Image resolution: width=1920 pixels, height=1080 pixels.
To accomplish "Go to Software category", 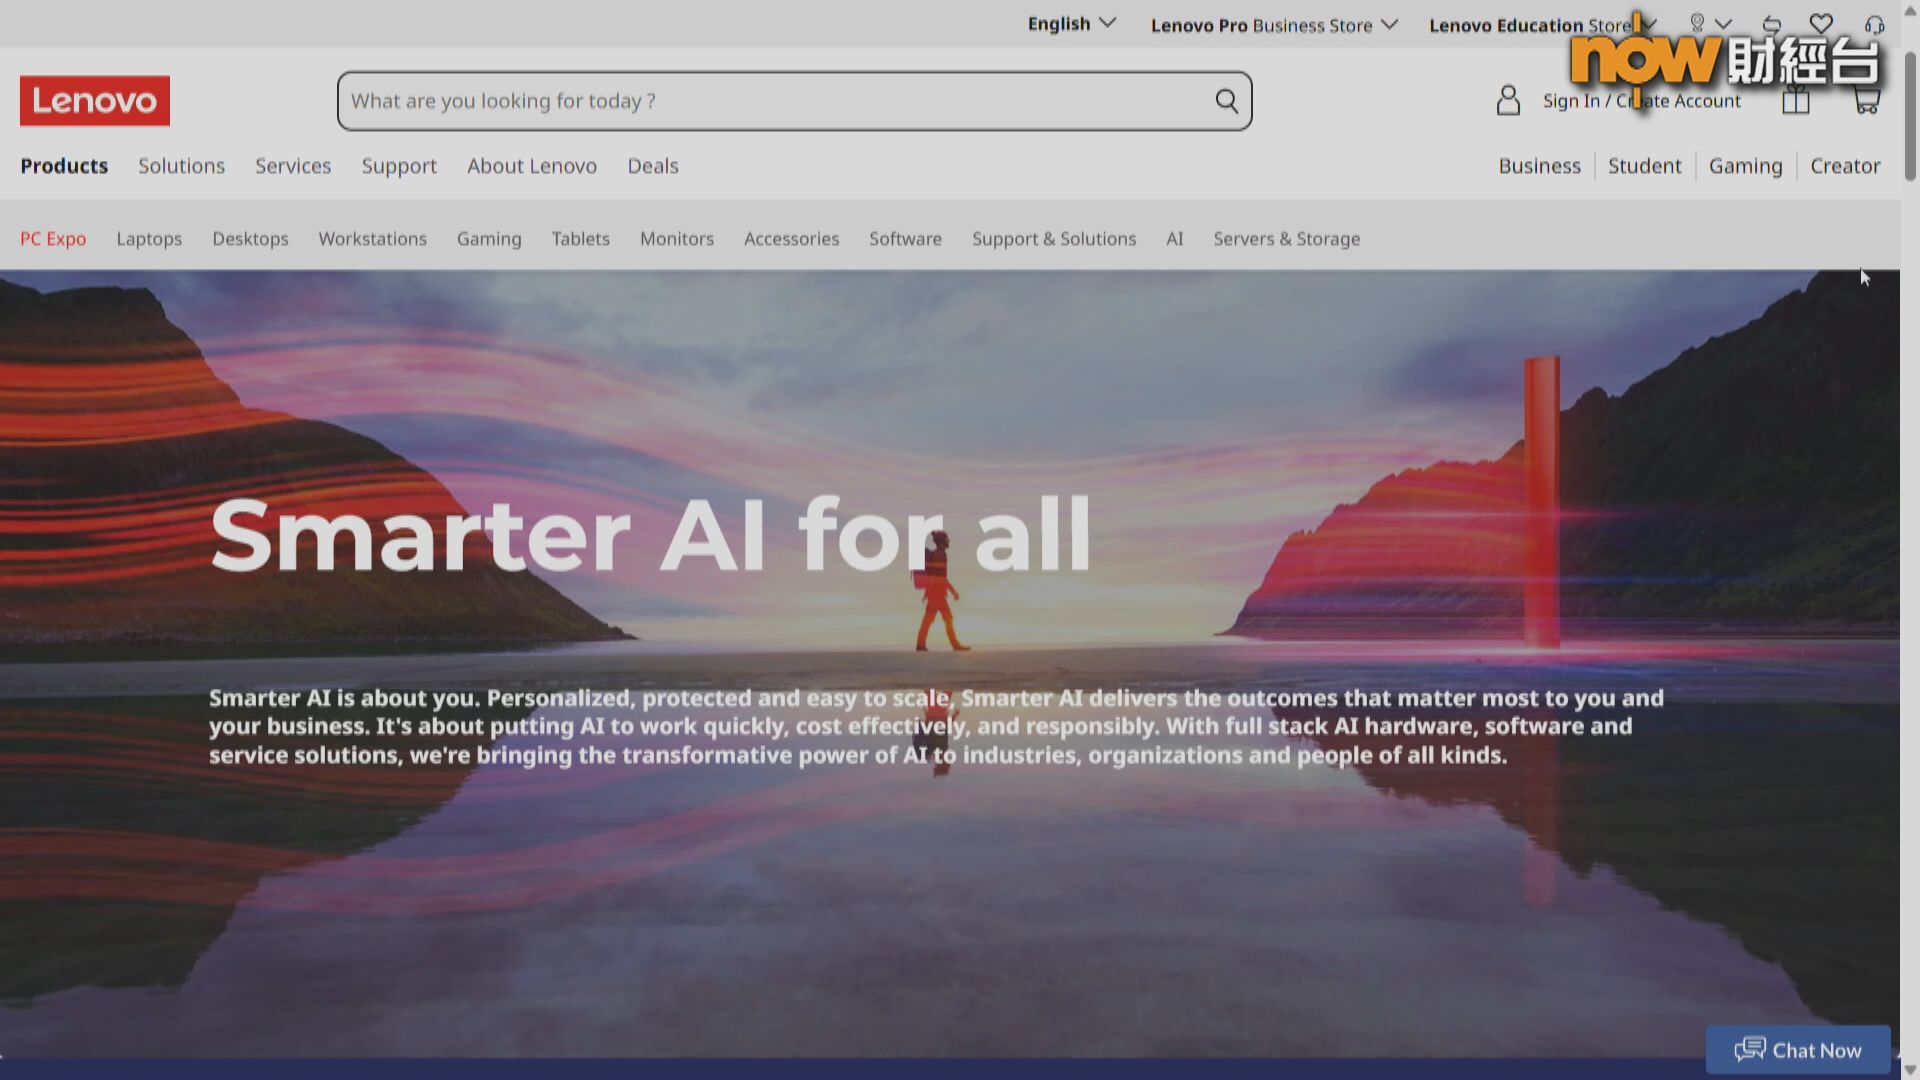I will tap(905, 239).
